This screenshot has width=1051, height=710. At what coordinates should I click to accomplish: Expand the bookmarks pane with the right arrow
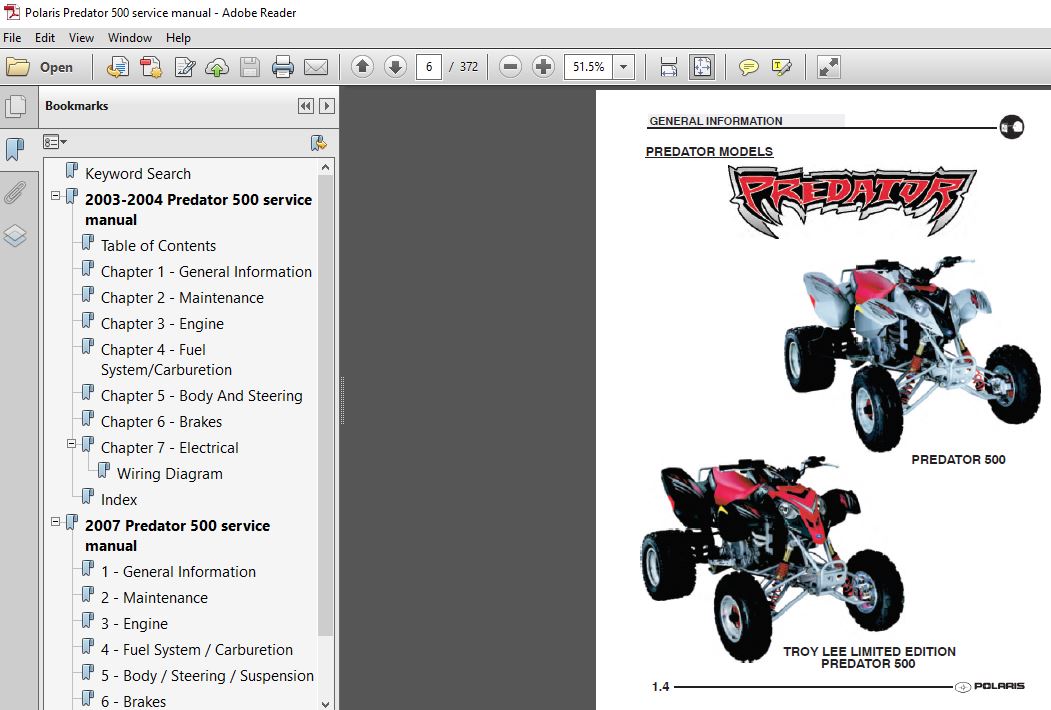pyautogui.click(x=326, y=106)
